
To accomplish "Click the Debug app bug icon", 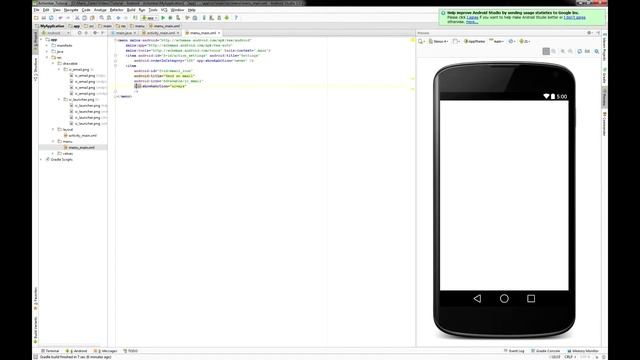I will [171, 18].
